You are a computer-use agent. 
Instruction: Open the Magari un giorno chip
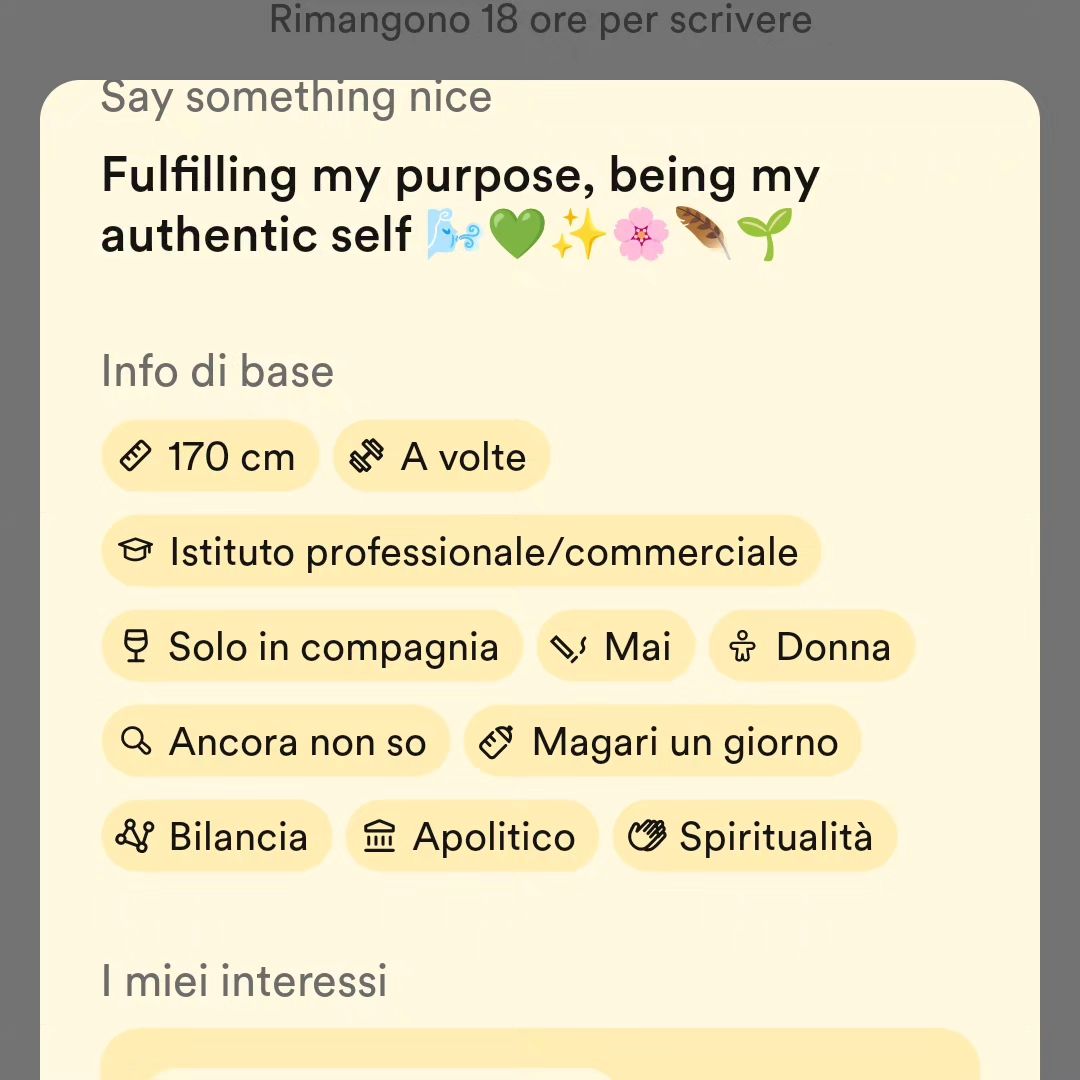tap(663, 741)
